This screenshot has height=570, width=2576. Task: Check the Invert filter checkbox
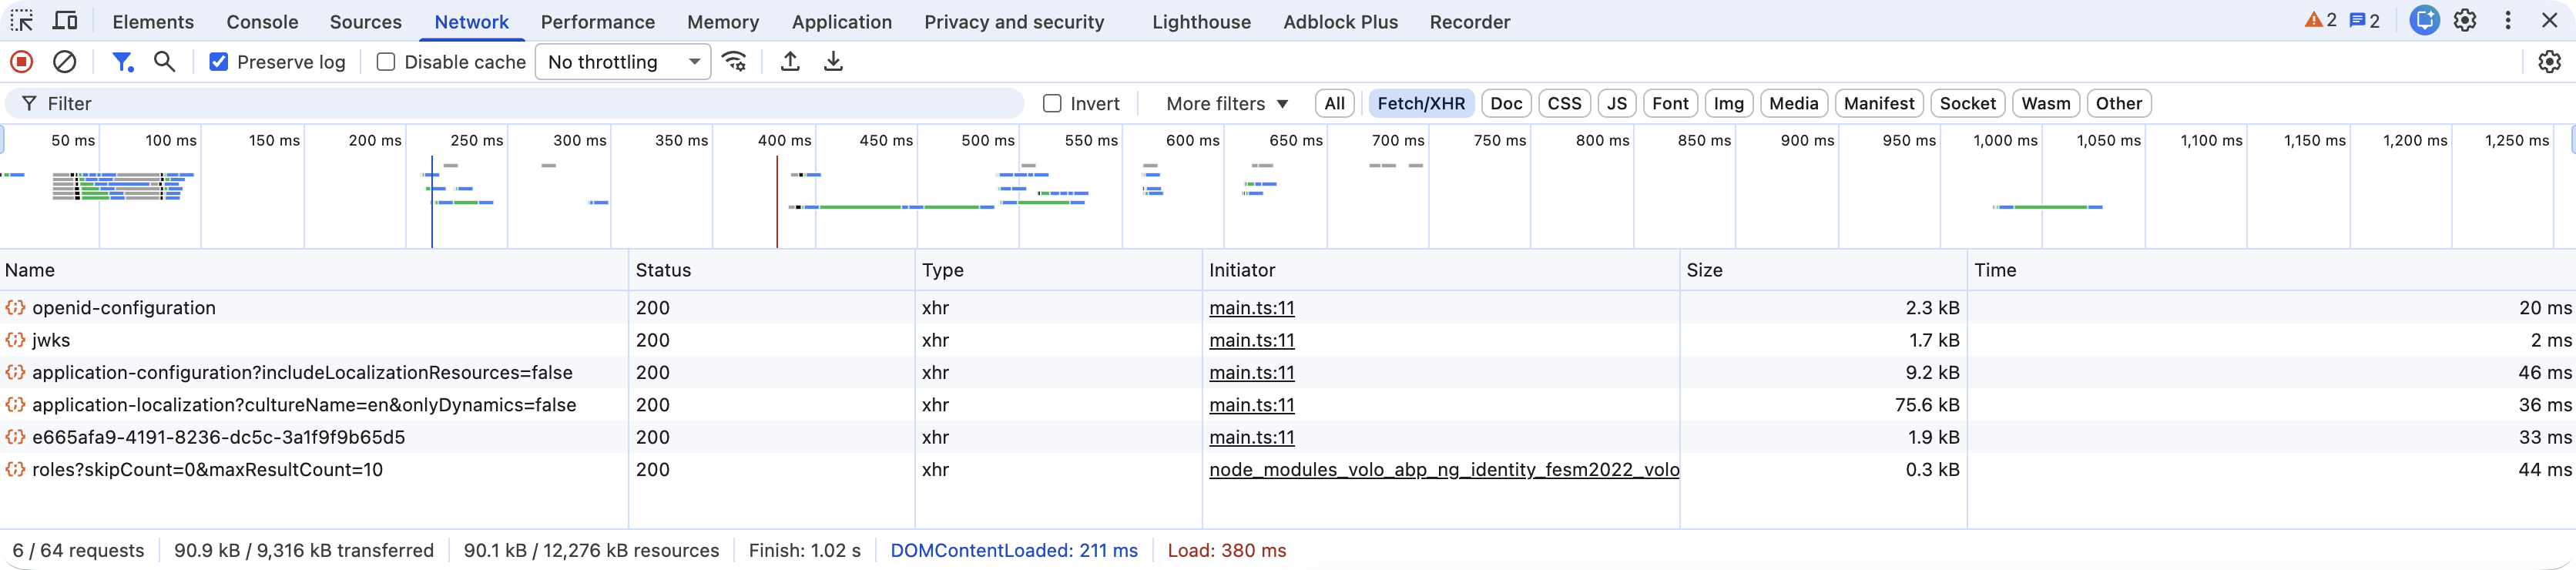click(x=1052, y=104)
